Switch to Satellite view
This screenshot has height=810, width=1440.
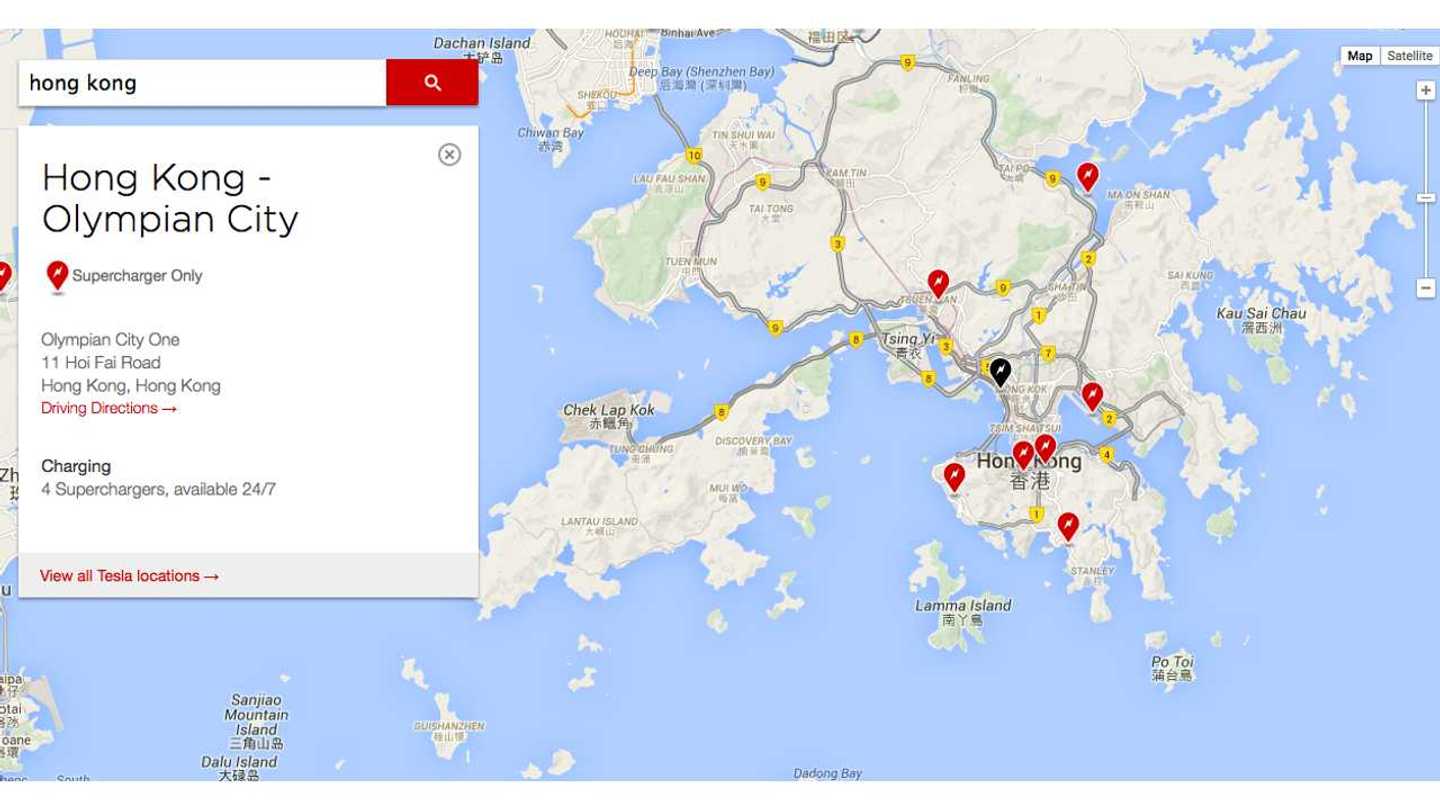point(1410,56)
